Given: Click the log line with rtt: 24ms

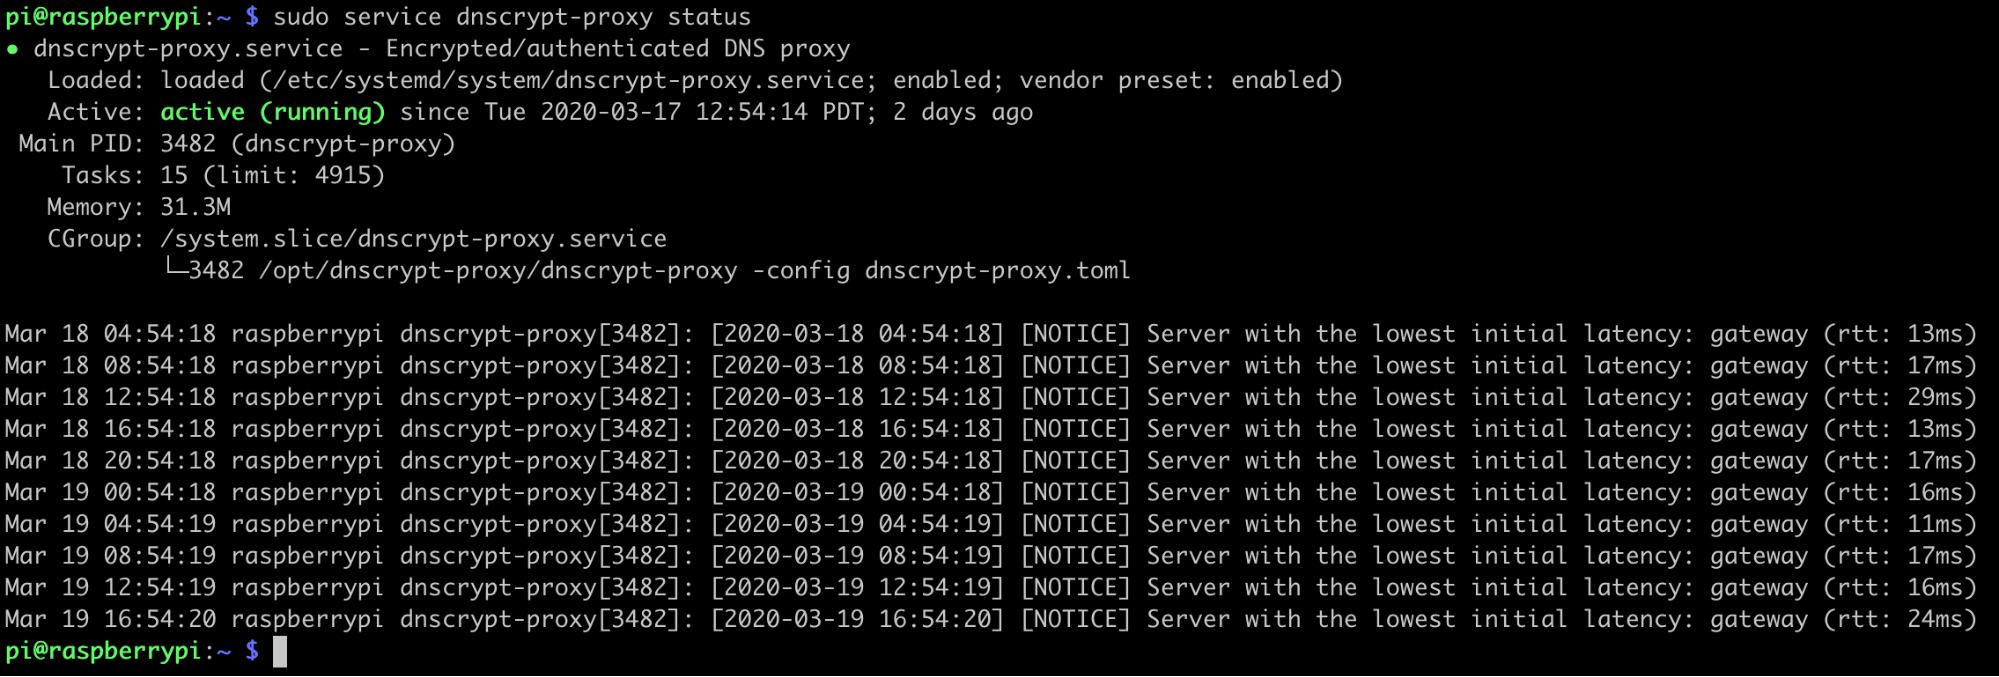Looking at the screenshot, I should click(991, 619).
